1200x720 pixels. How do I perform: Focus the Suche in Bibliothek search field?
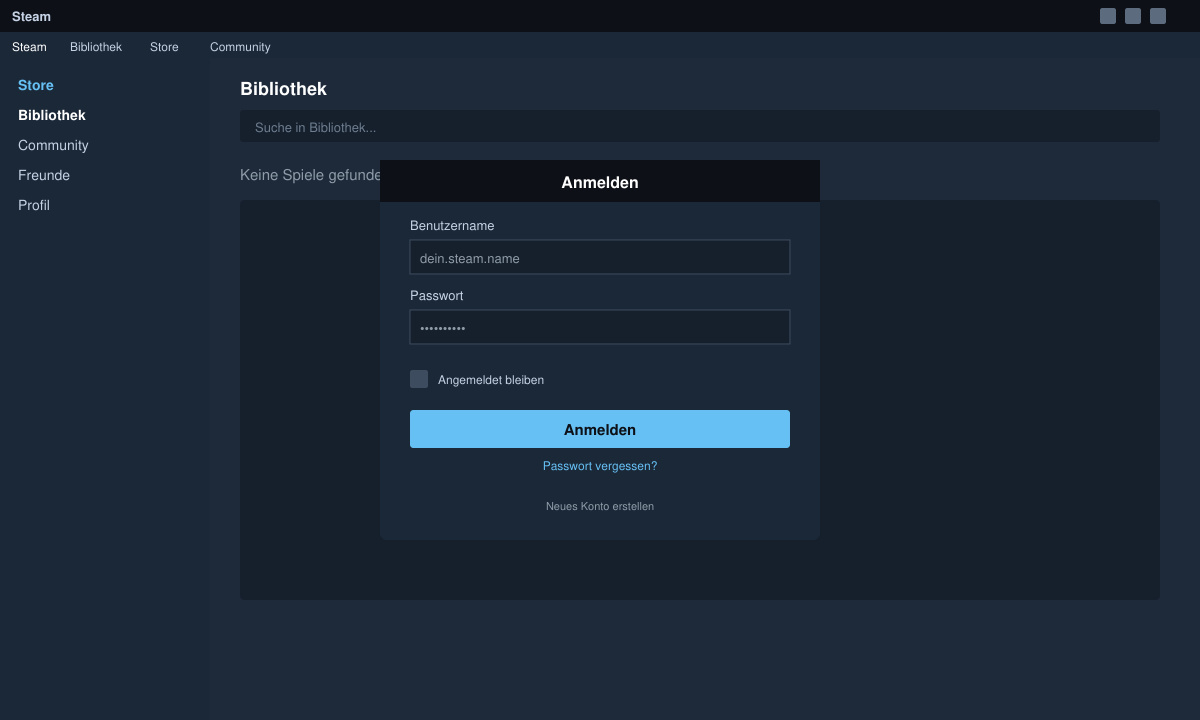(700, 126)
